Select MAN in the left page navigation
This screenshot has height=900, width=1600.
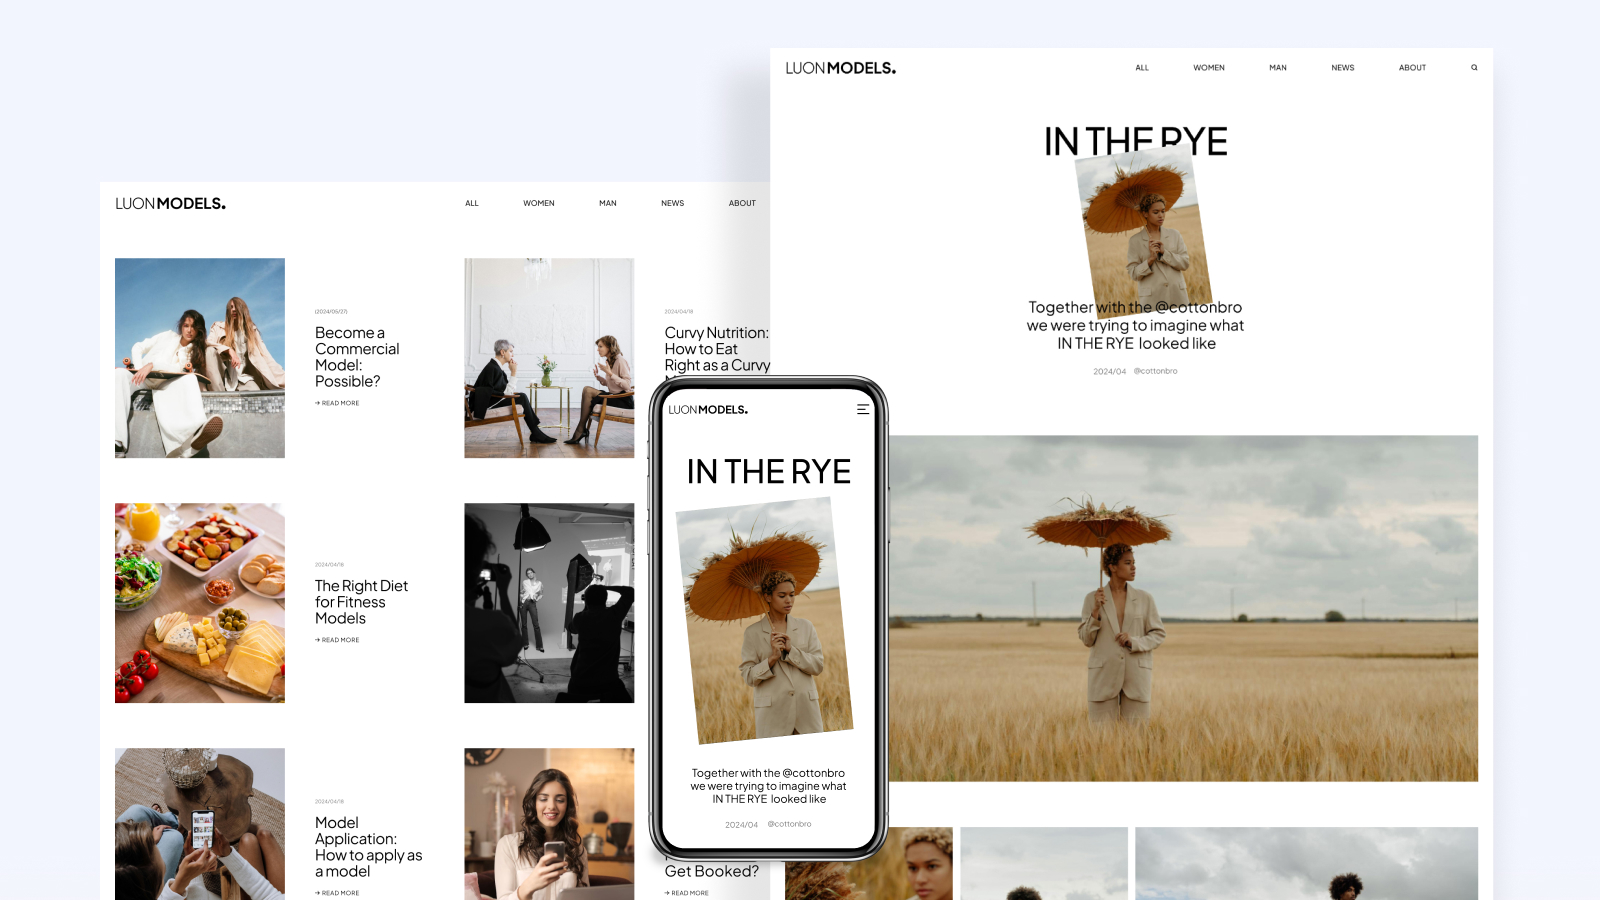(x=608, y=203)
